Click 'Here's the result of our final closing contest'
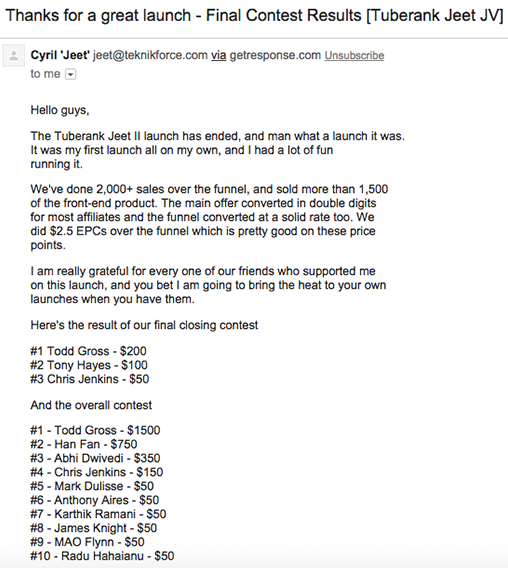 click(x=144, y=325)
